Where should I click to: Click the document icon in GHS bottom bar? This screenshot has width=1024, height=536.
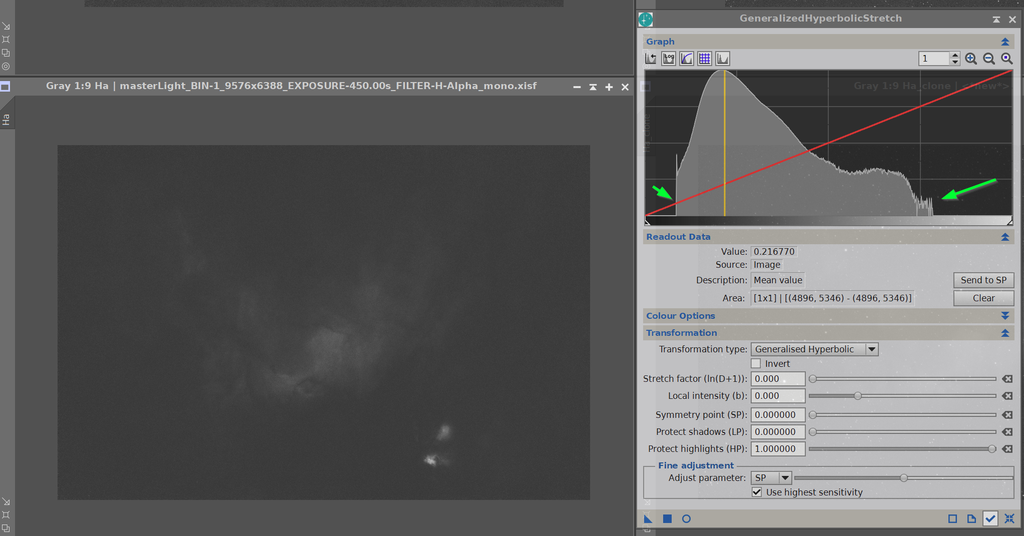point(971,519)
